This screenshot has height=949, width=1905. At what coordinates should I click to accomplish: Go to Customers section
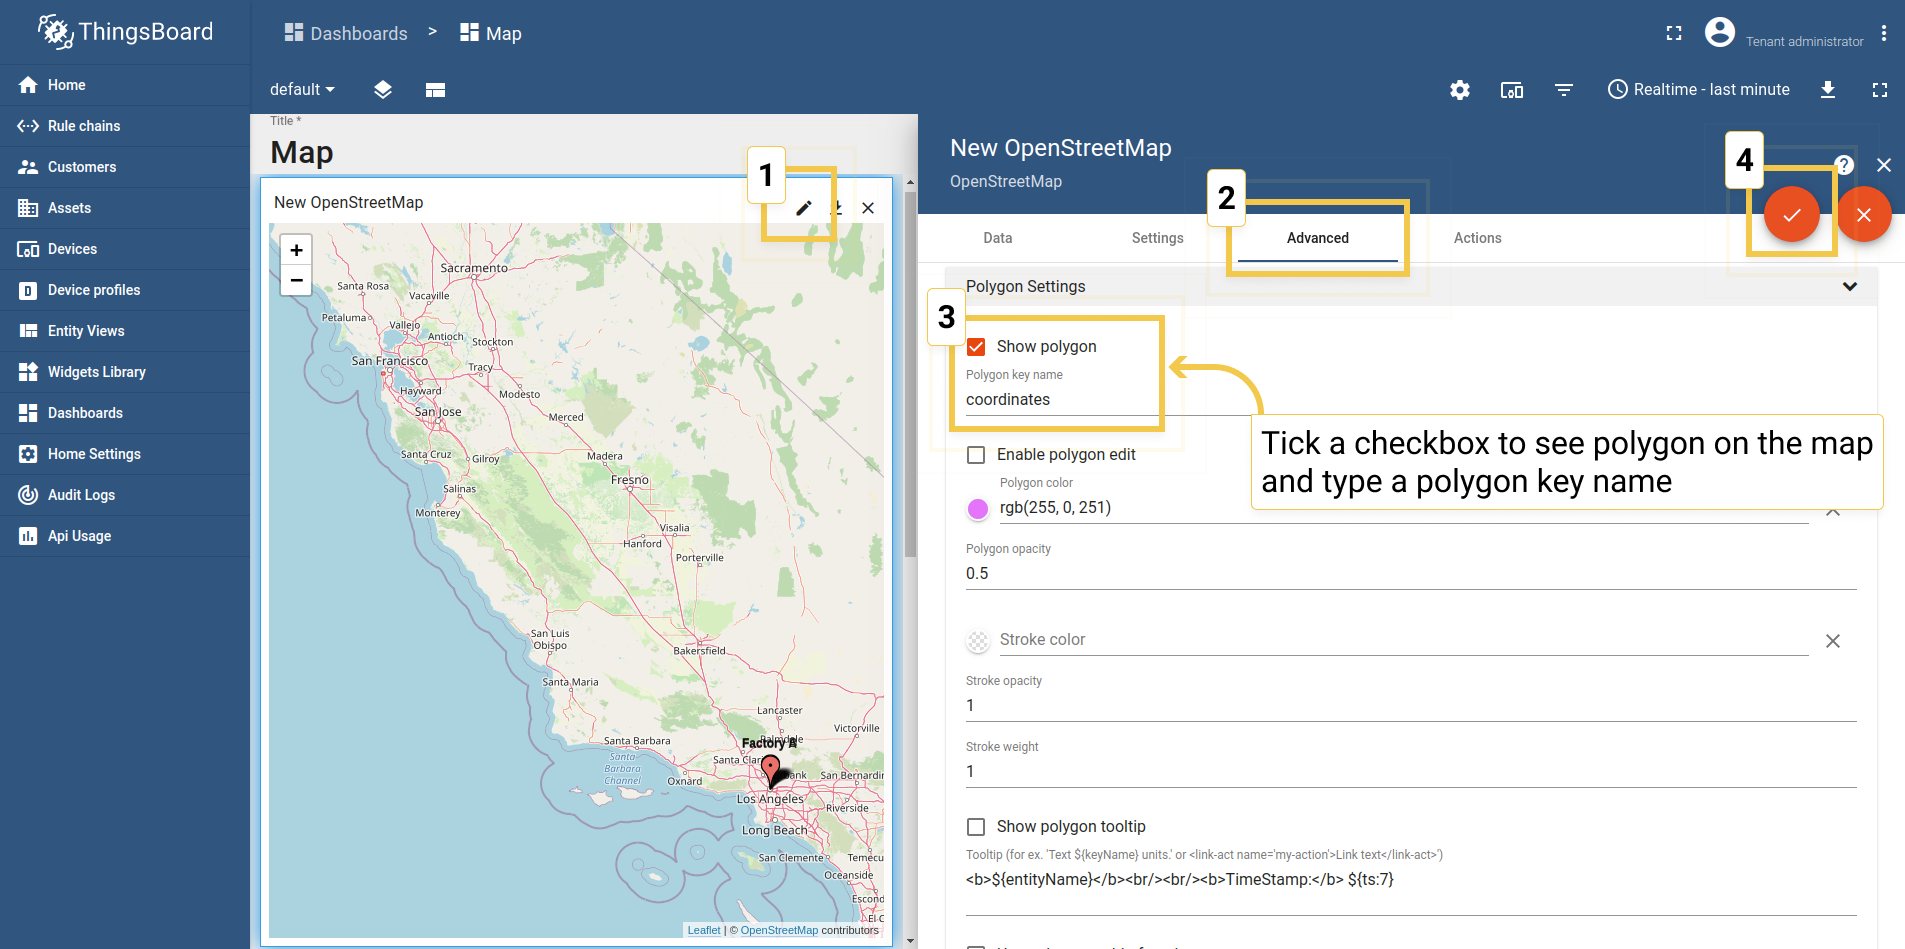coord(124,167)
